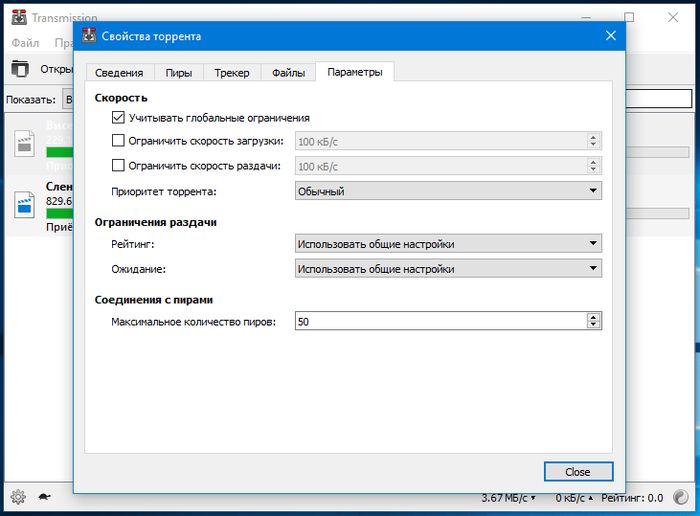Open the "Файлы" tab
This screenshot has width=700, height=516.
tap(288, 72)
